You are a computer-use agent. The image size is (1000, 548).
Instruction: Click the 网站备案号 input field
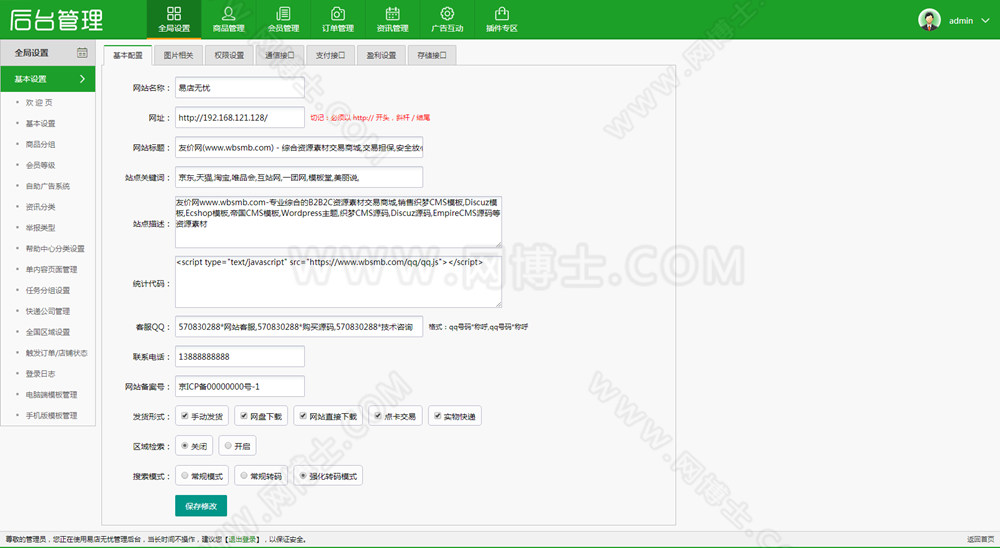pyautogui.click(x=240, y=387)
